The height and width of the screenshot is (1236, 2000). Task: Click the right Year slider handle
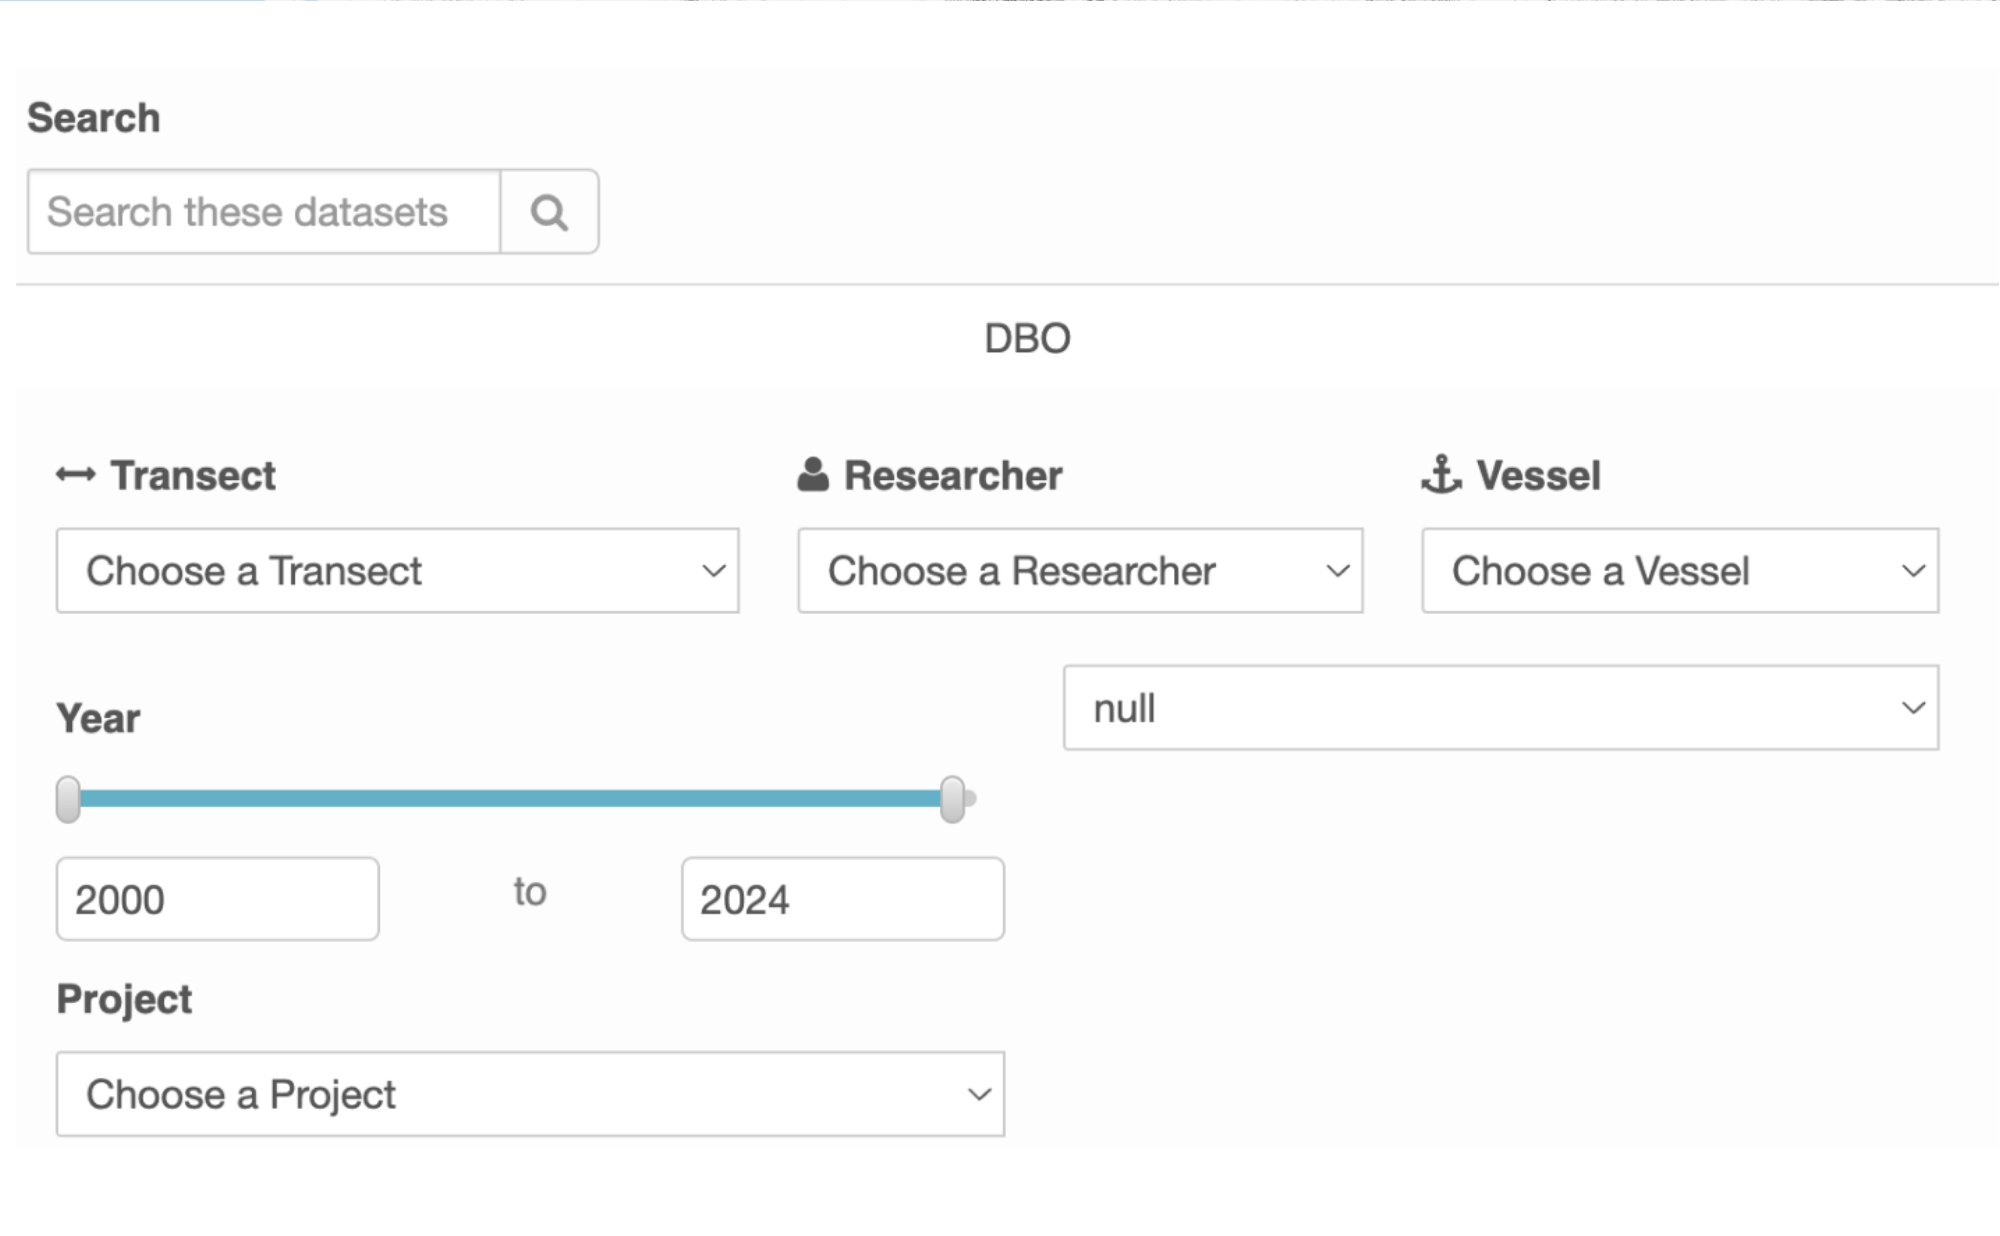pyautogui.click(x=953, y=799)
